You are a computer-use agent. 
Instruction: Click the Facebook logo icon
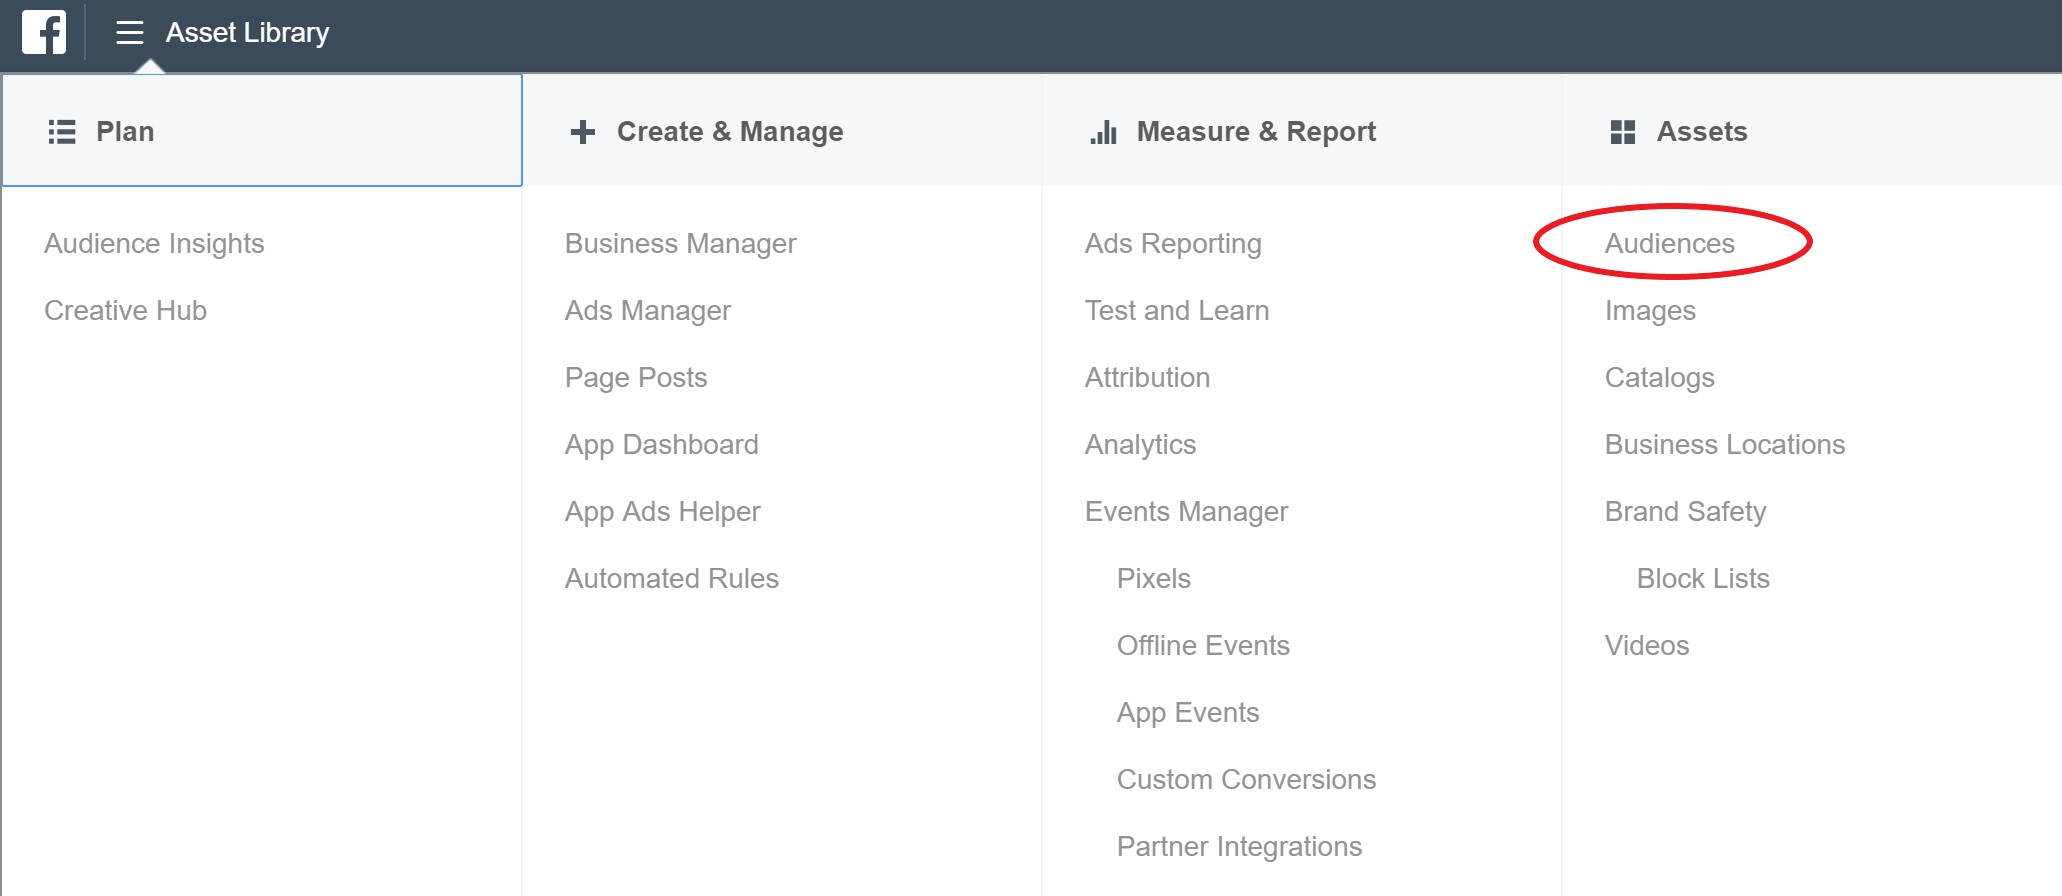point(44,32)
